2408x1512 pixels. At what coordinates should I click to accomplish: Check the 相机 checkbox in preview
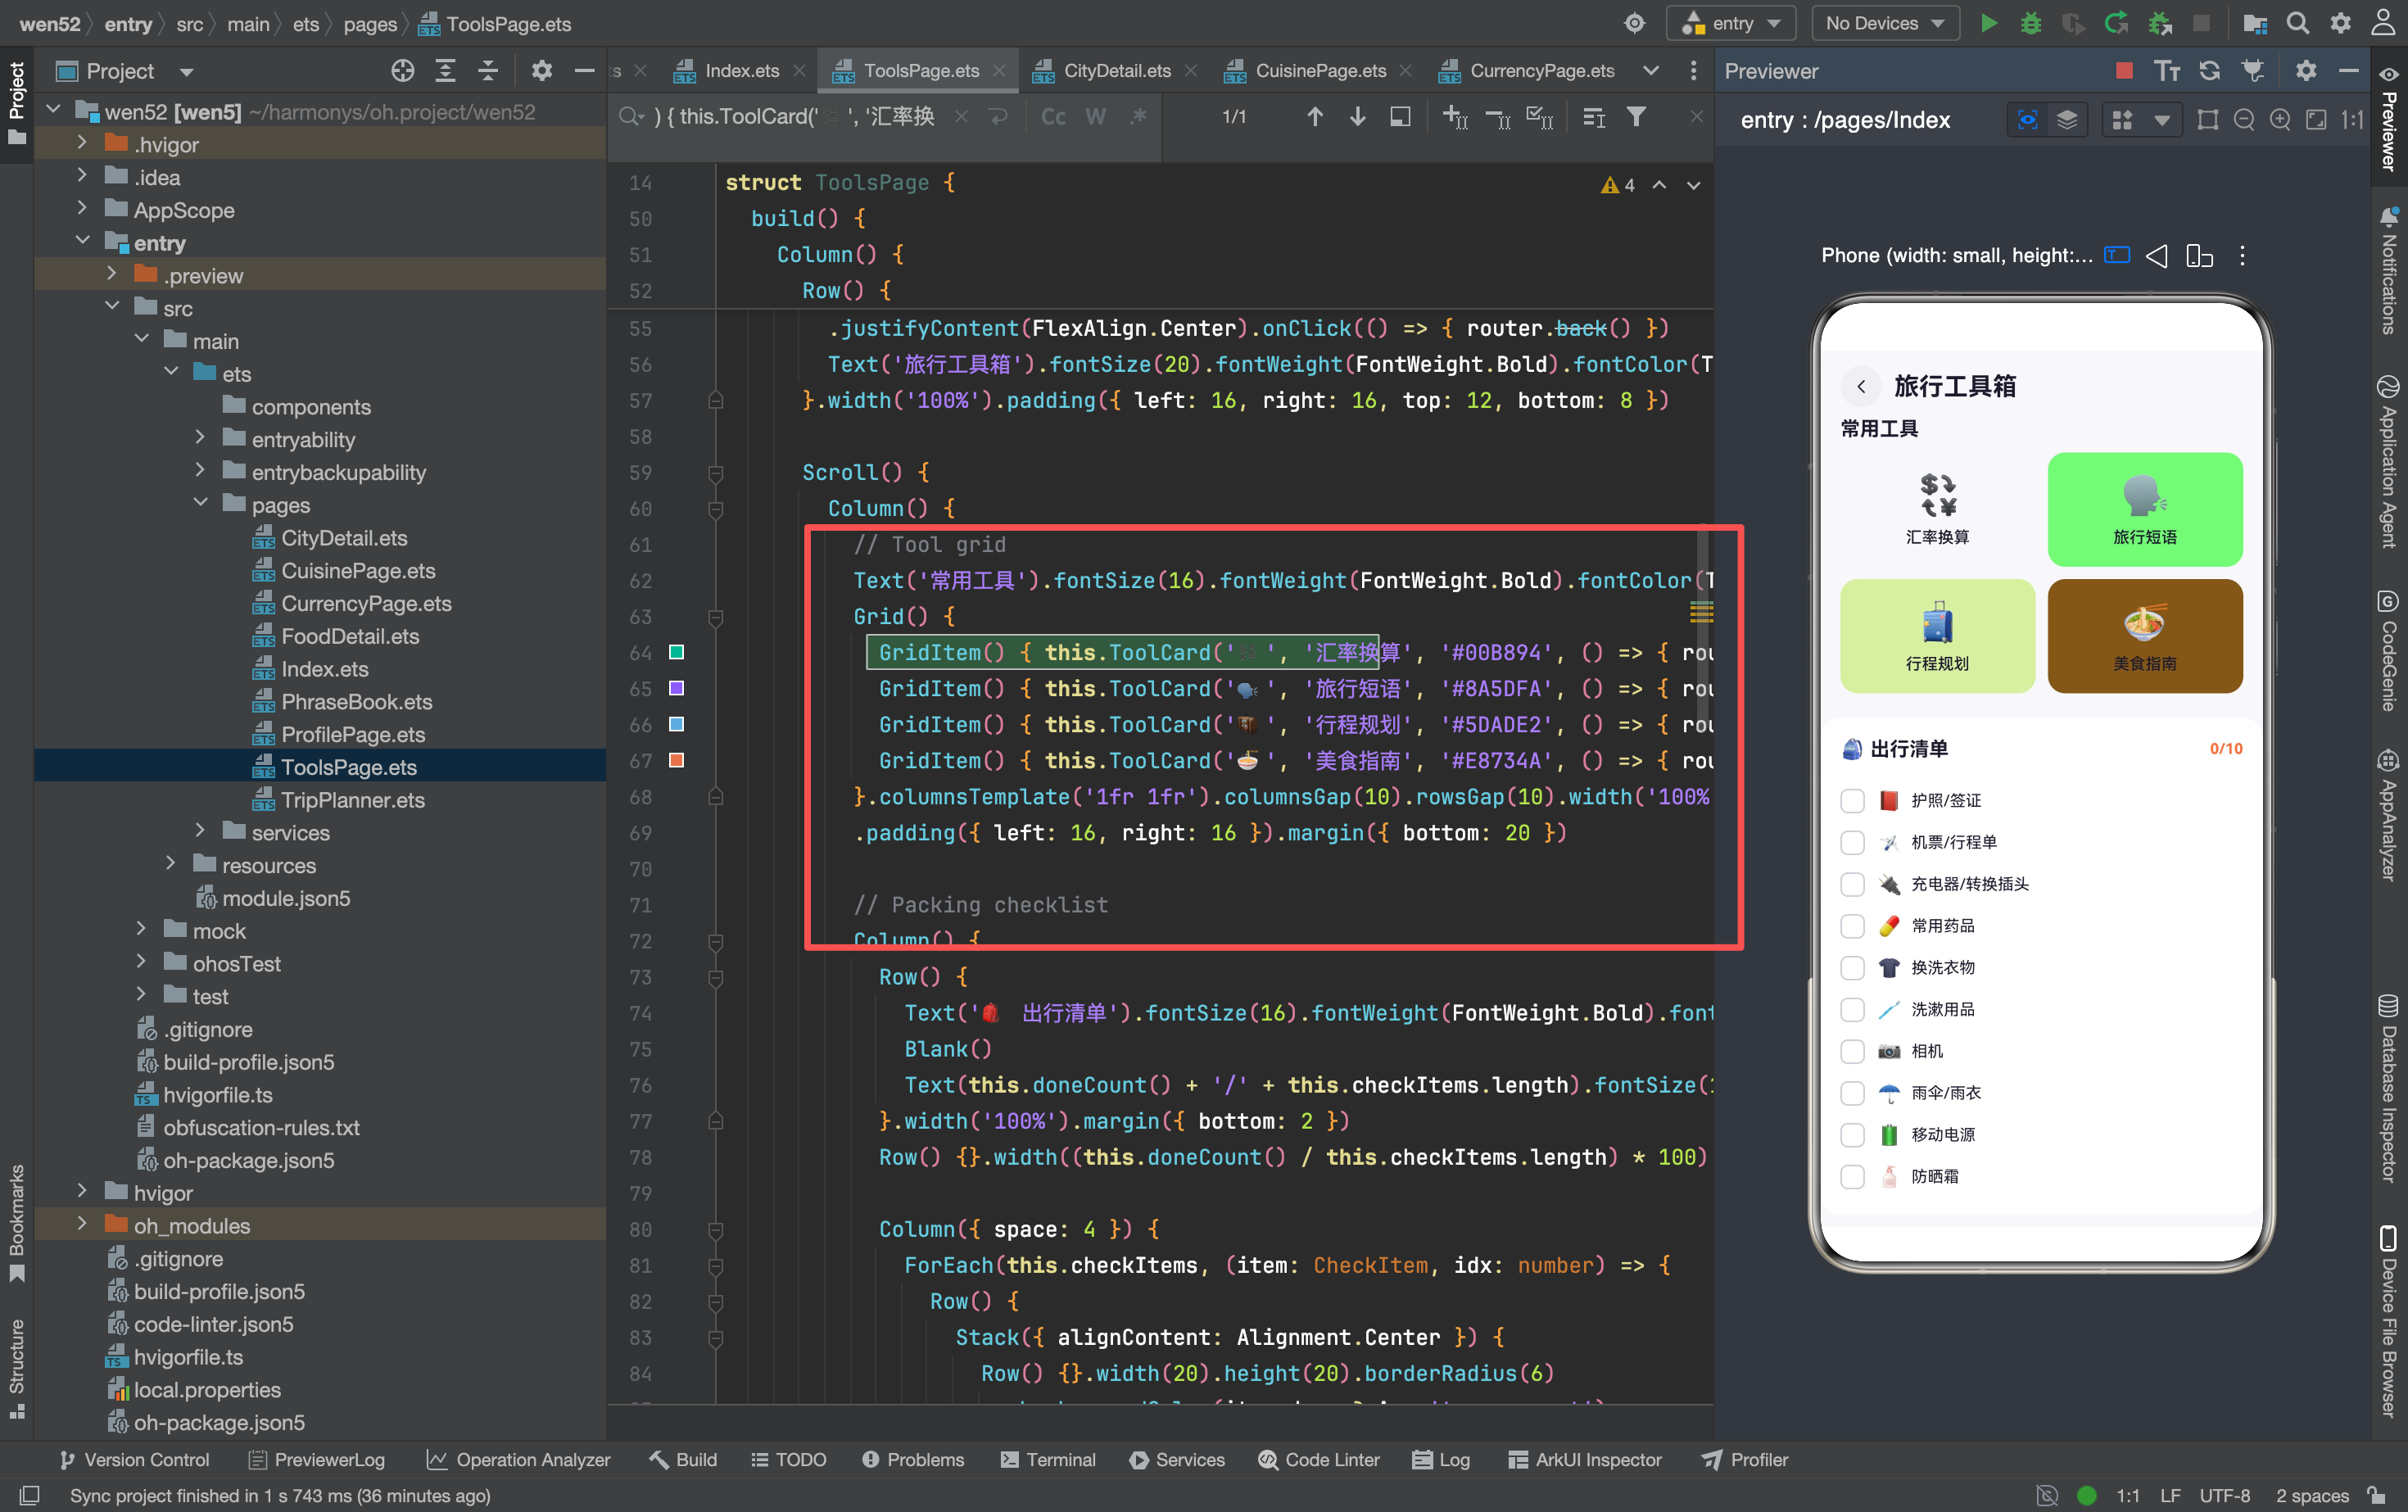click(x=1852, y=1051)
